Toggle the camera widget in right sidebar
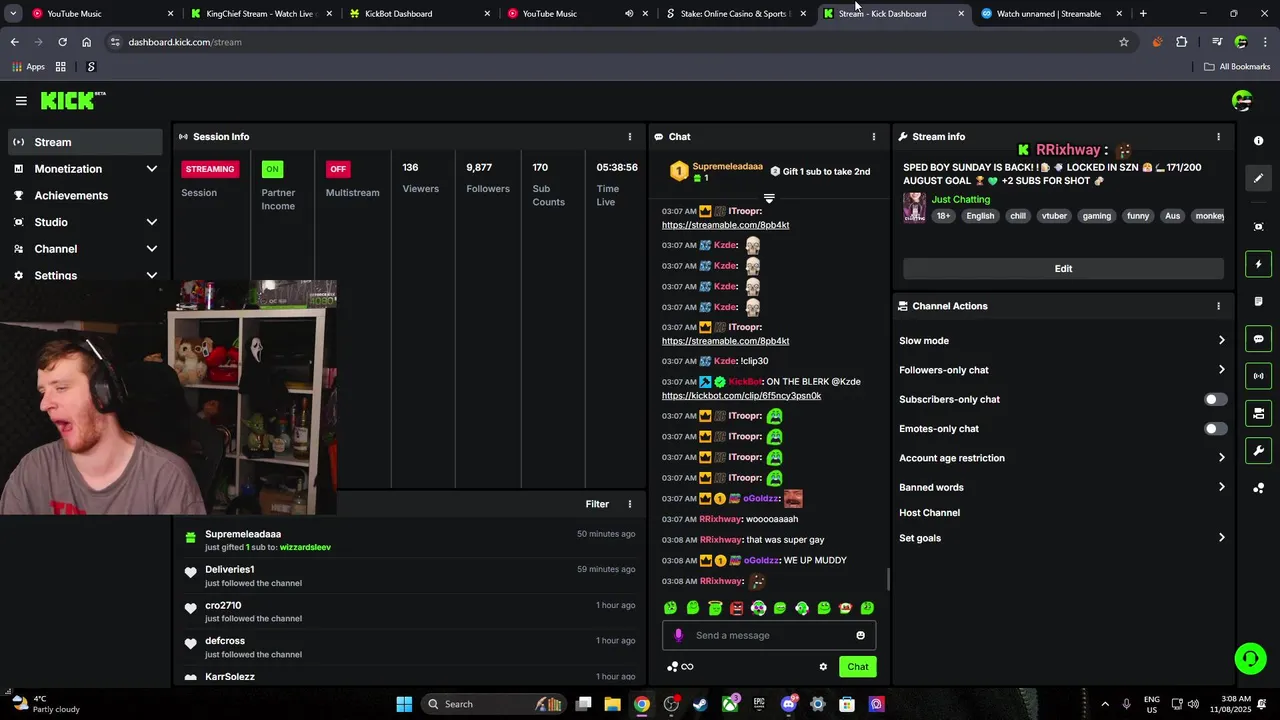Screen dimensions: 1280x720 (1259, 413)
